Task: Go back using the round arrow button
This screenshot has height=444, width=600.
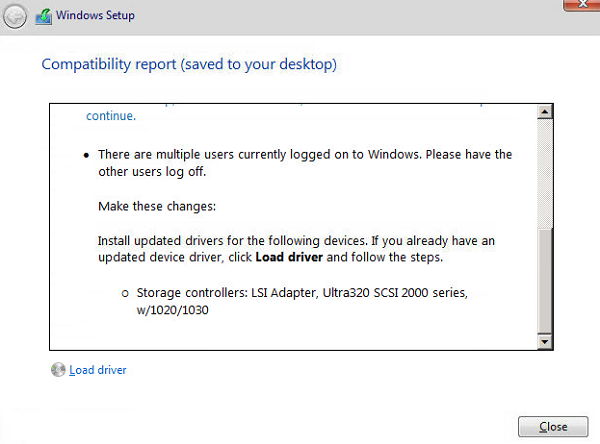Action: (15, 16)
